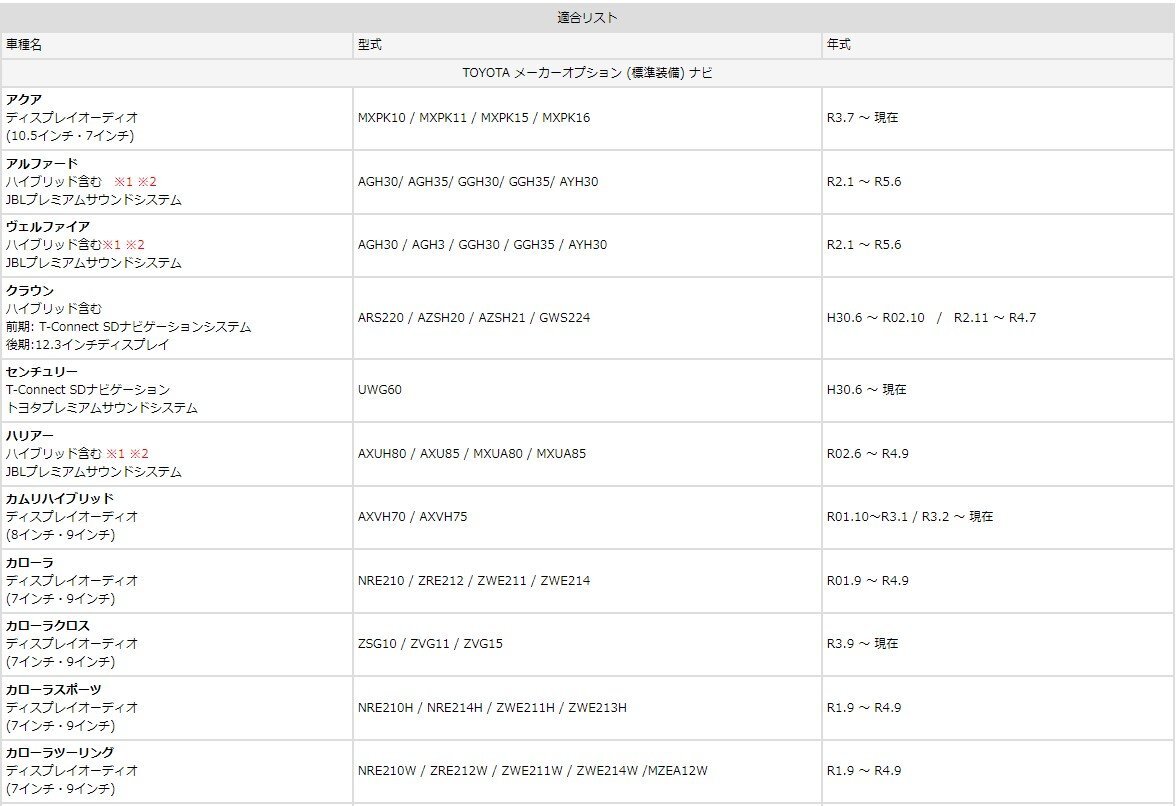
Task: Click the ZSG10 / ZVG11 / ZVG15 model codes
Action: point(430,644)
